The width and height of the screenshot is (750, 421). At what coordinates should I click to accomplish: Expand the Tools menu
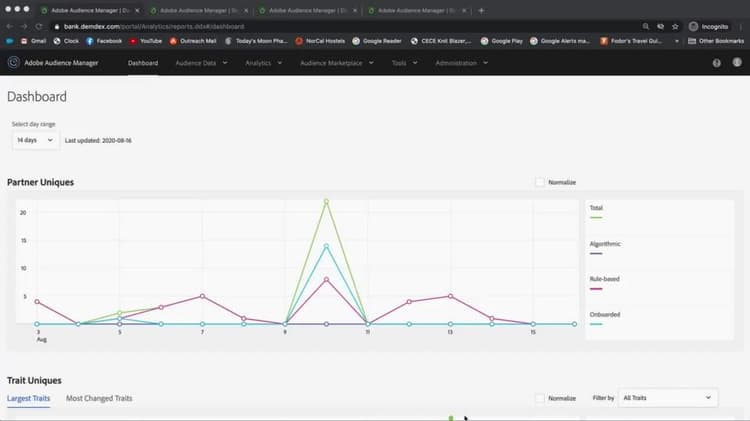[404, 63]
